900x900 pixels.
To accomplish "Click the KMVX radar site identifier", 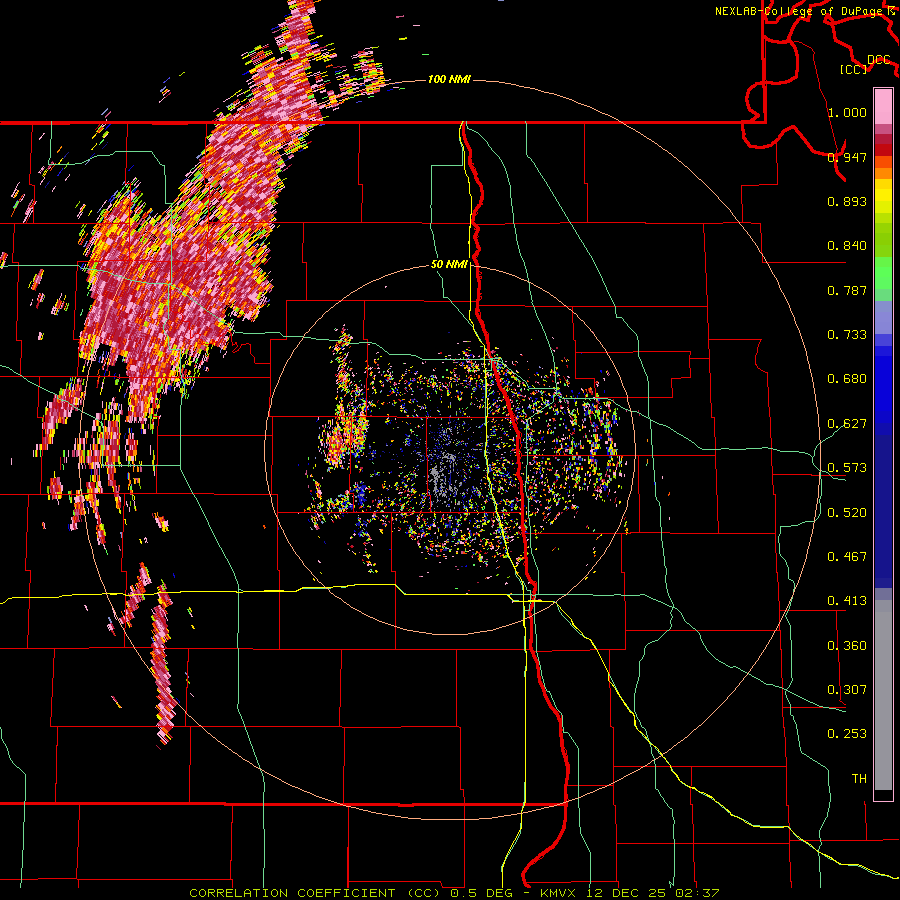I will pos(560,893).
